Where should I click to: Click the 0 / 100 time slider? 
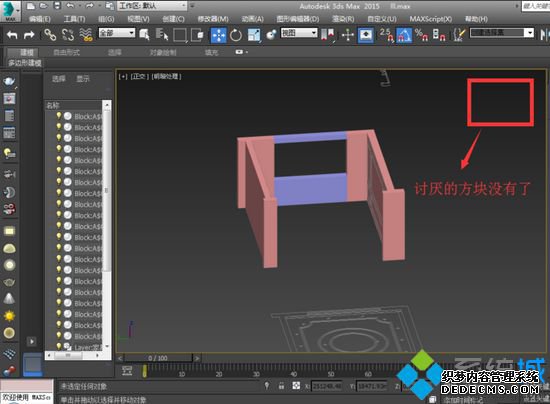[158, 358]
